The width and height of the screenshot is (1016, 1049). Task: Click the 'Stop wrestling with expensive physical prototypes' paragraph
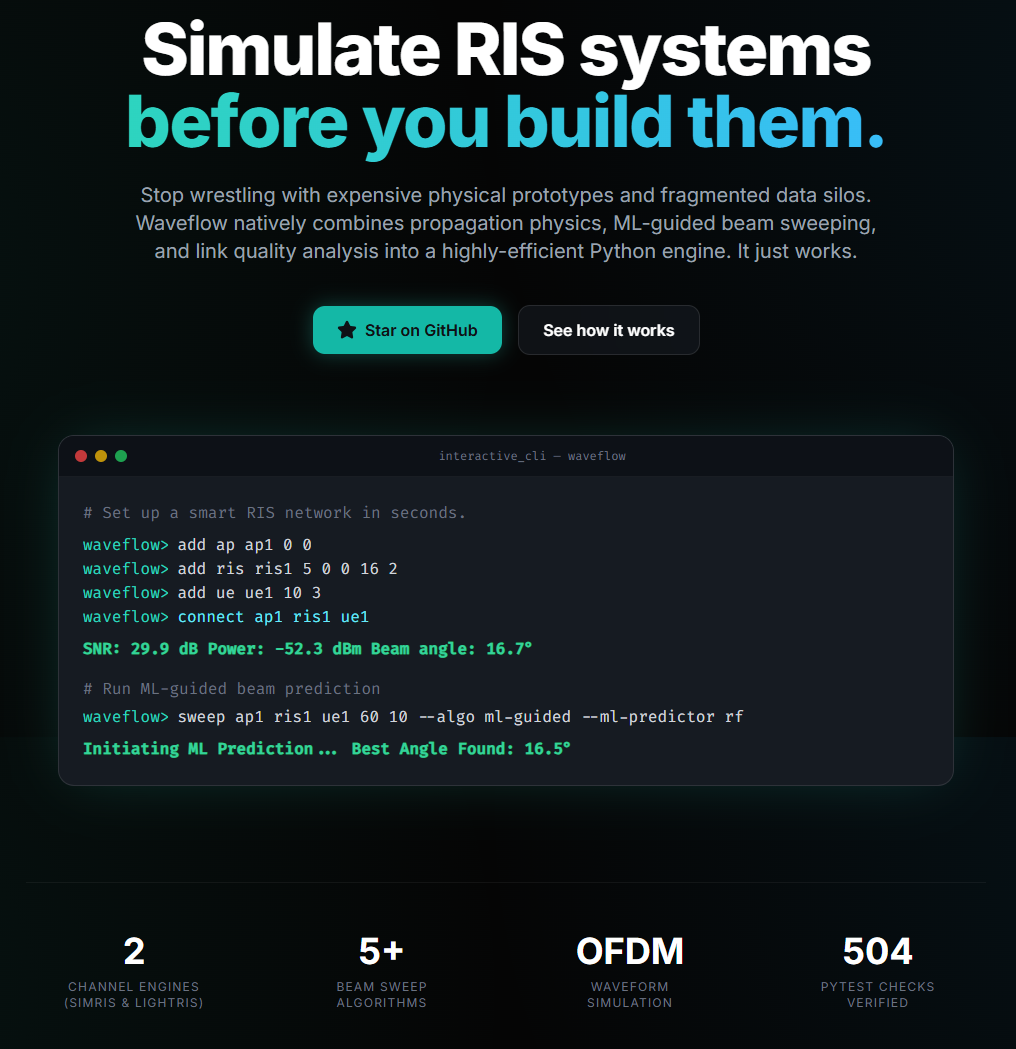506,223
